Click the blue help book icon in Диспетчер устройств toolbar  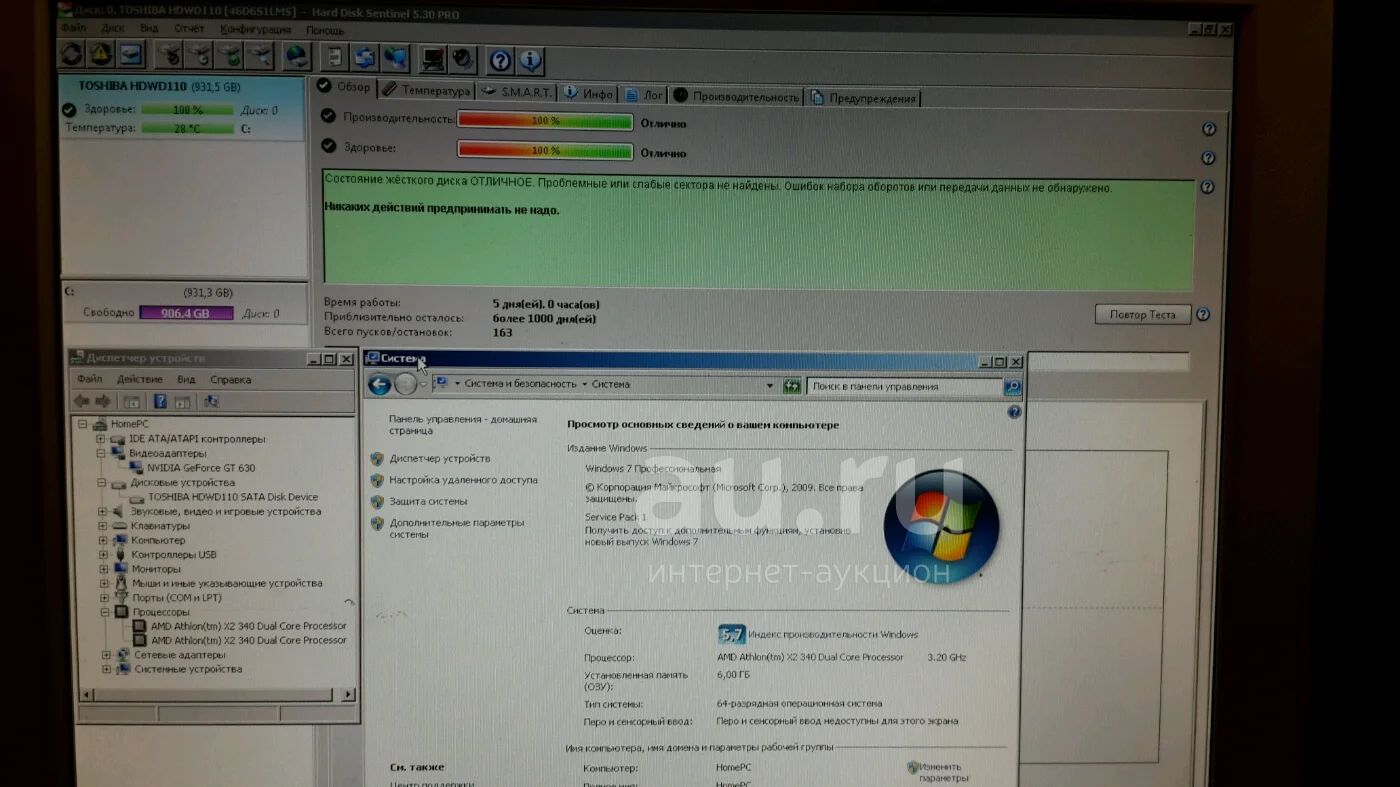(159, 401)
